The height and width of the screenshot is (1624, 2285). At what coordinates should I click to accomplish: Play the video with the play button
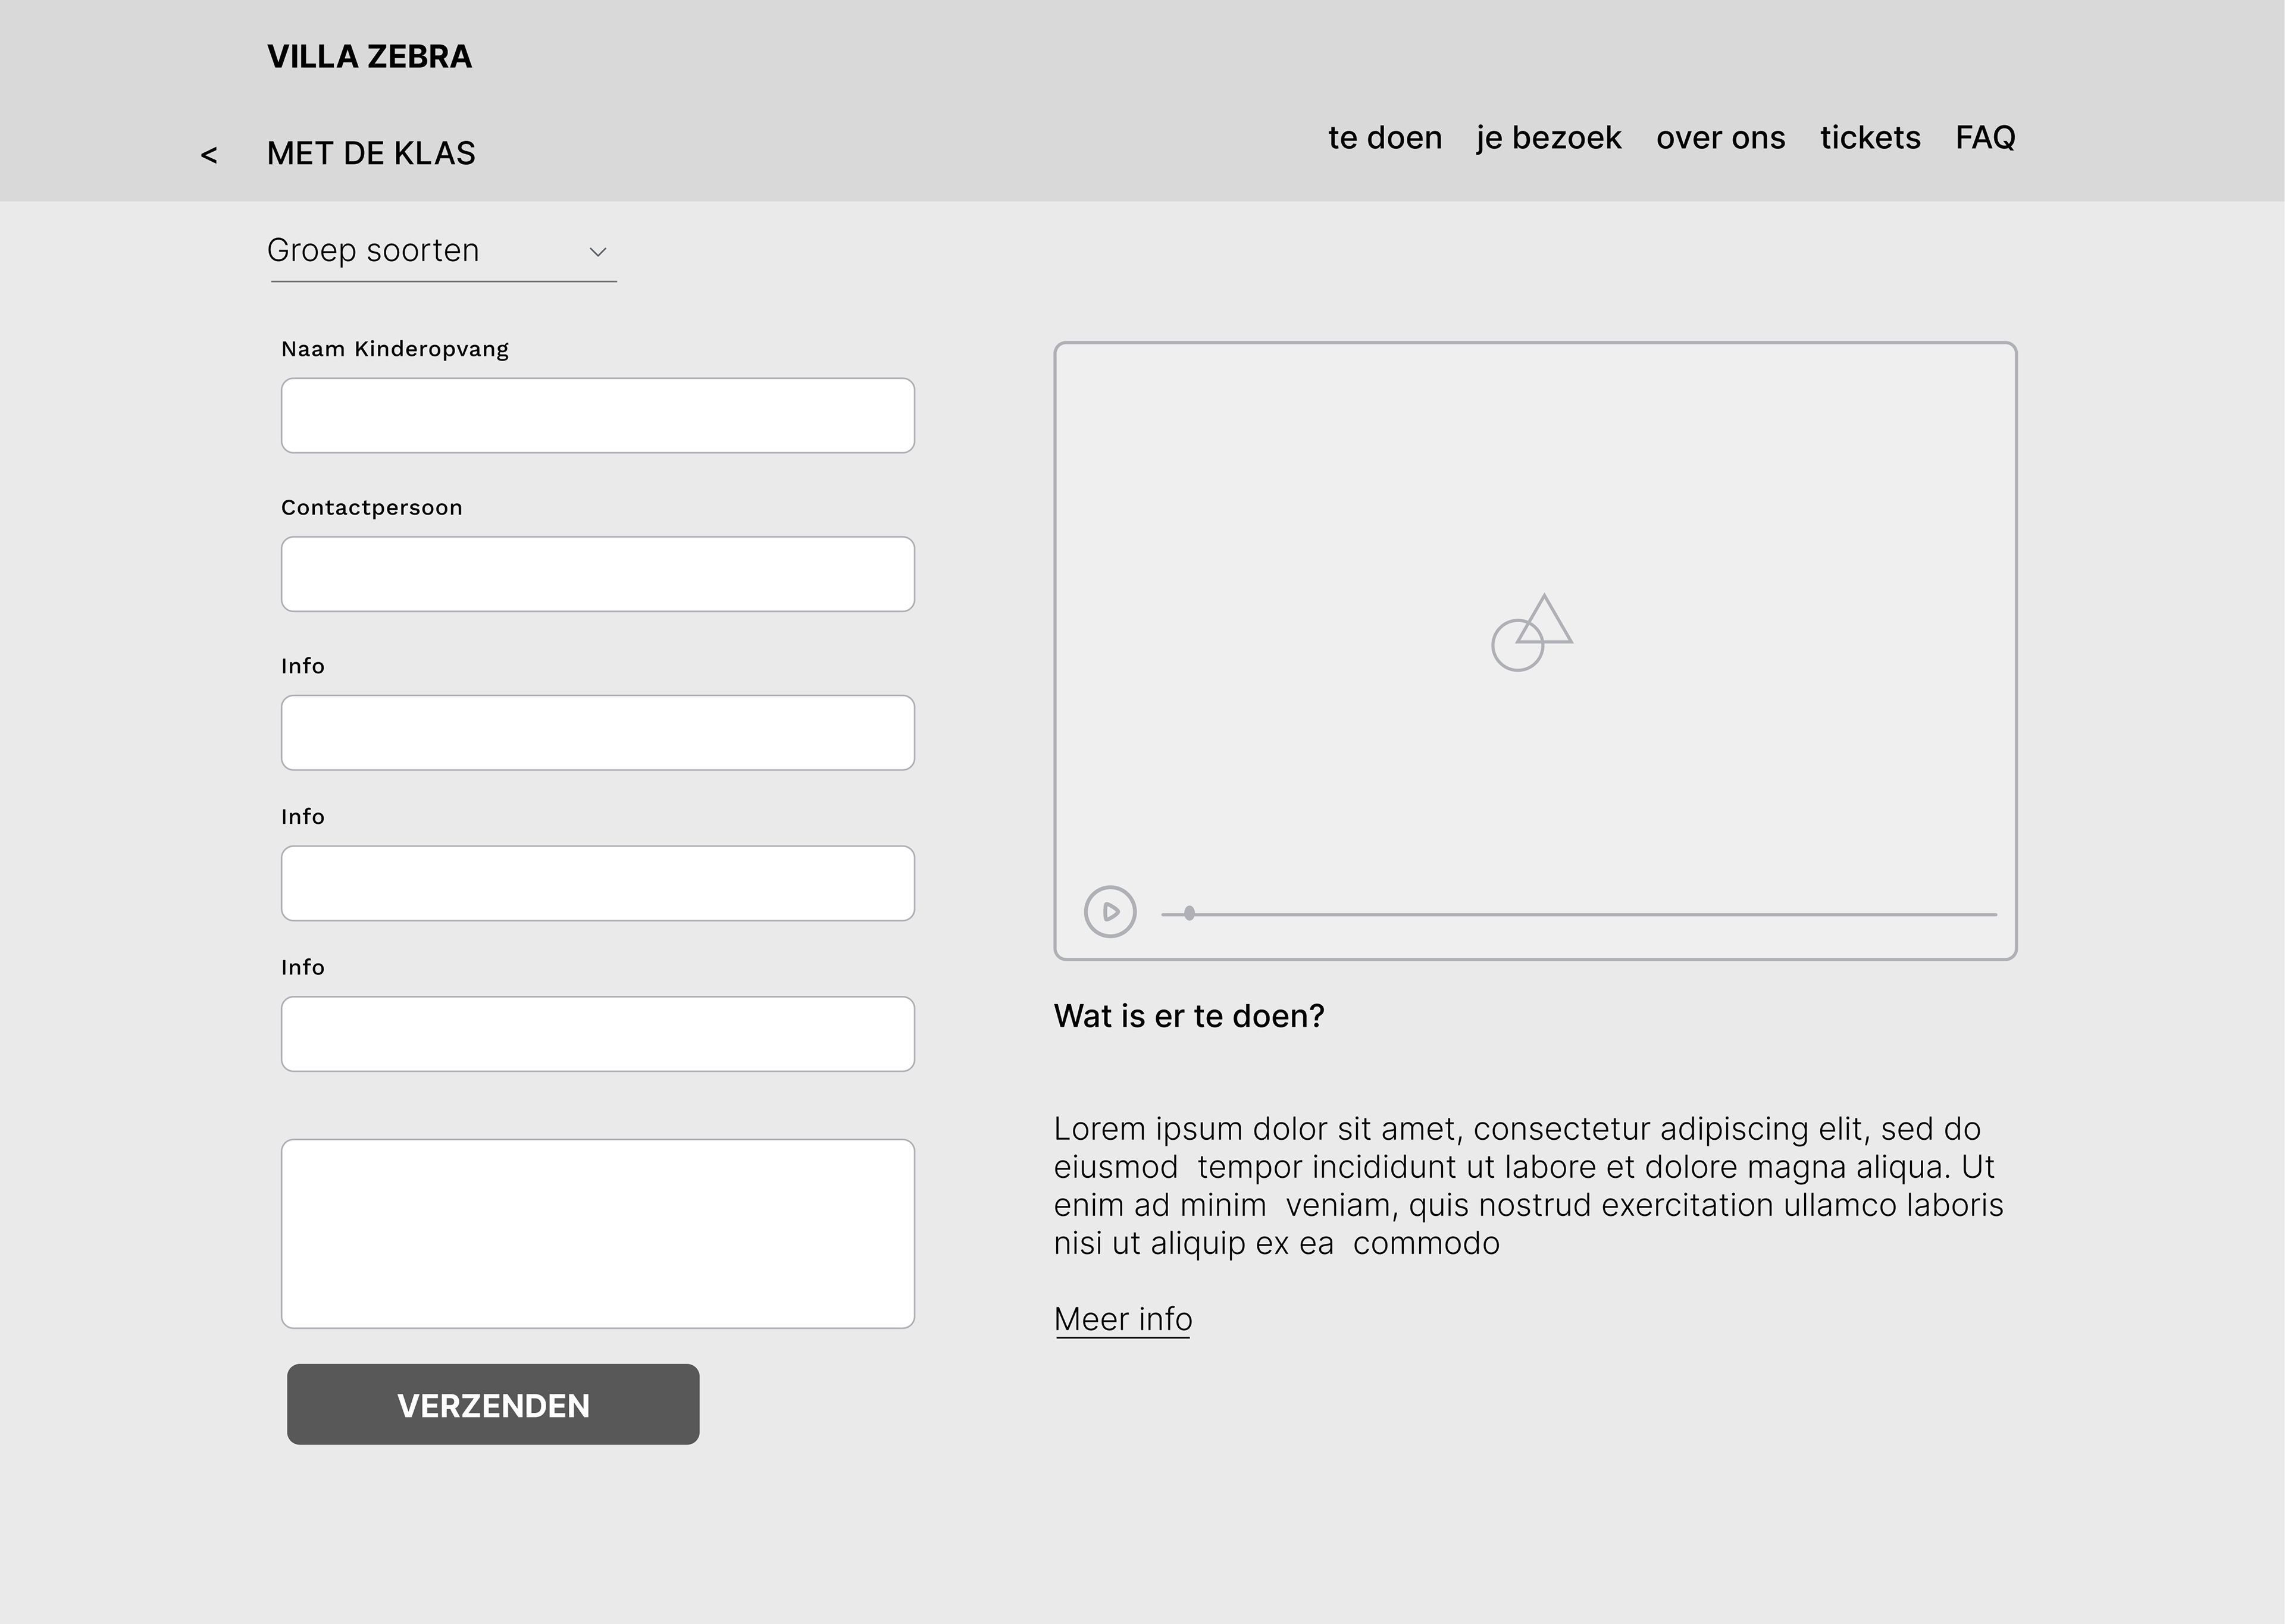[x=1110, y=912]
